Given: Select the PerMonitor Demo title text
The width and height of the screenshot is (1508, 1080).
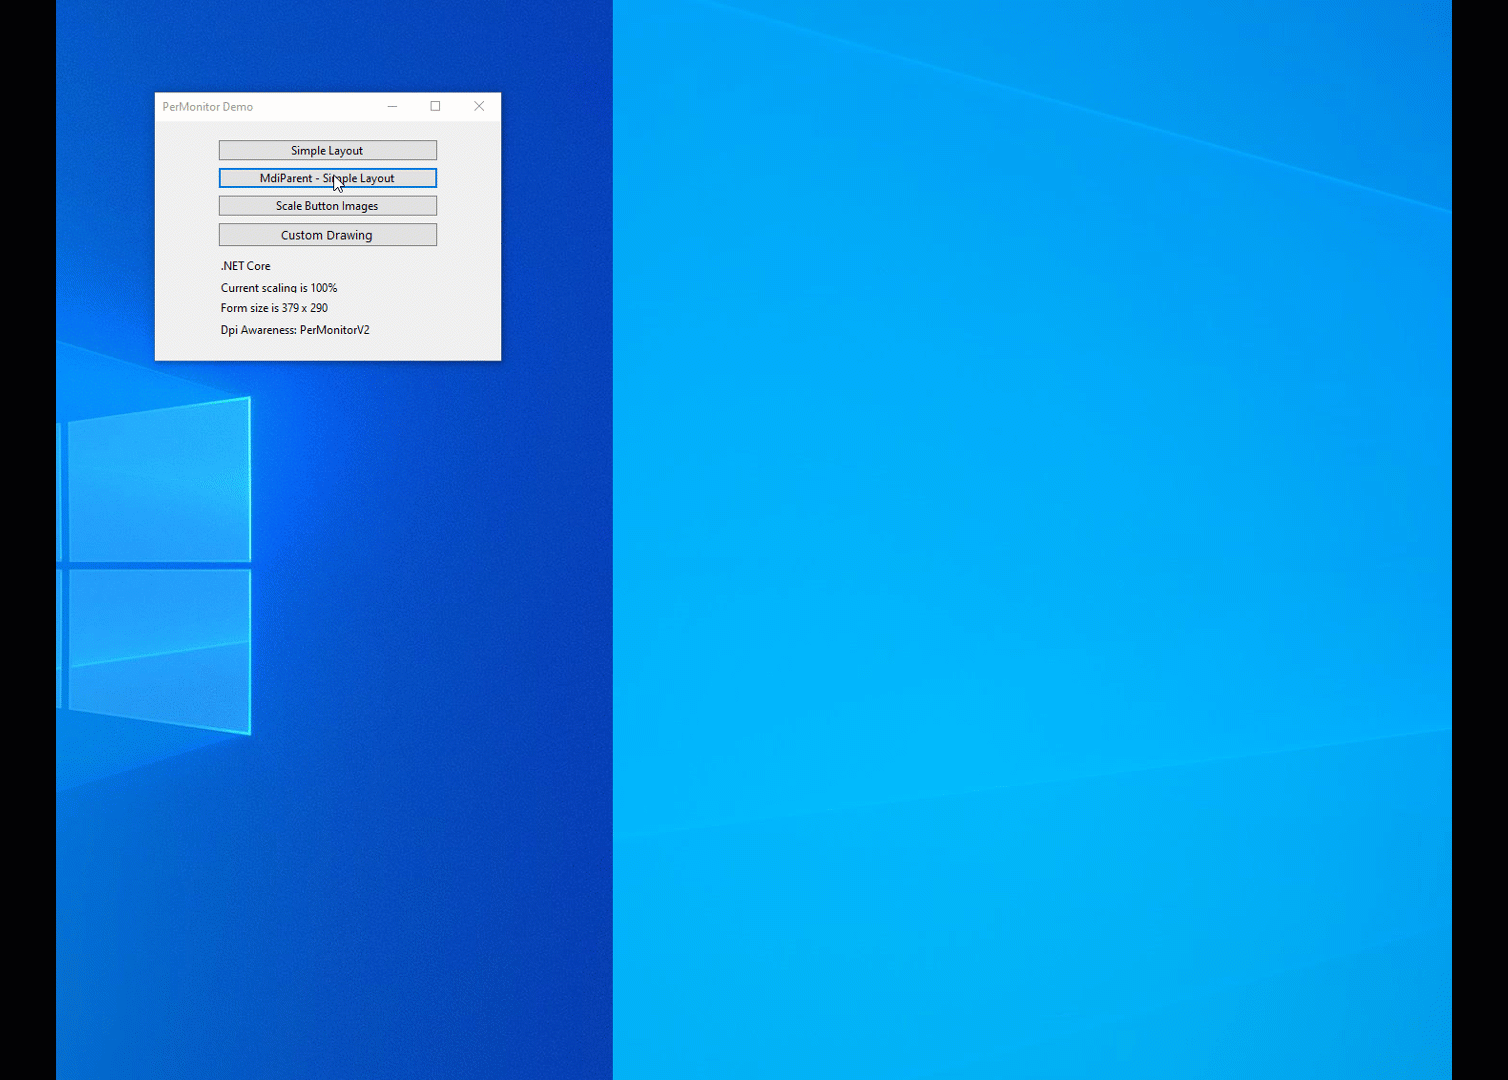Looking at the screenshot, I should pos(208,107).
